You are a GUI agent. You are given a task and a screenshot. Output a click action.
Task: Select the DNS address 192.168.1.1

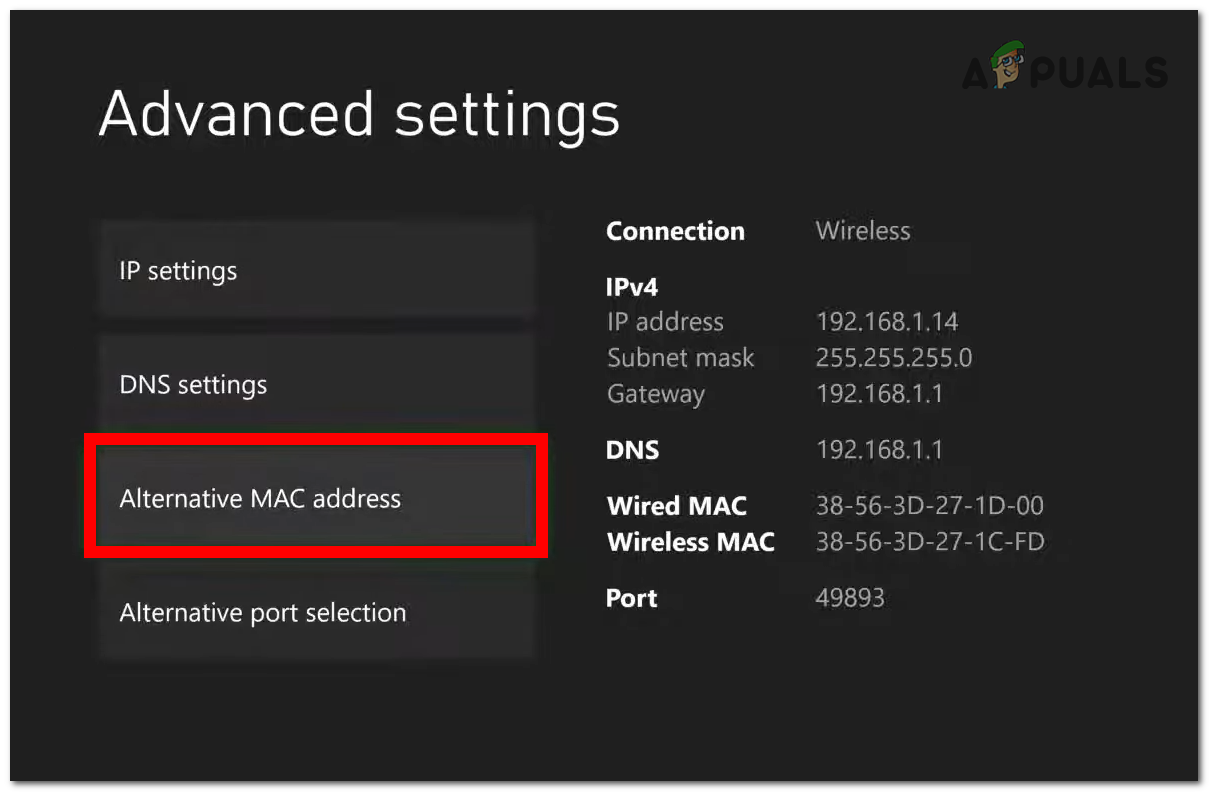coord(880,450)
